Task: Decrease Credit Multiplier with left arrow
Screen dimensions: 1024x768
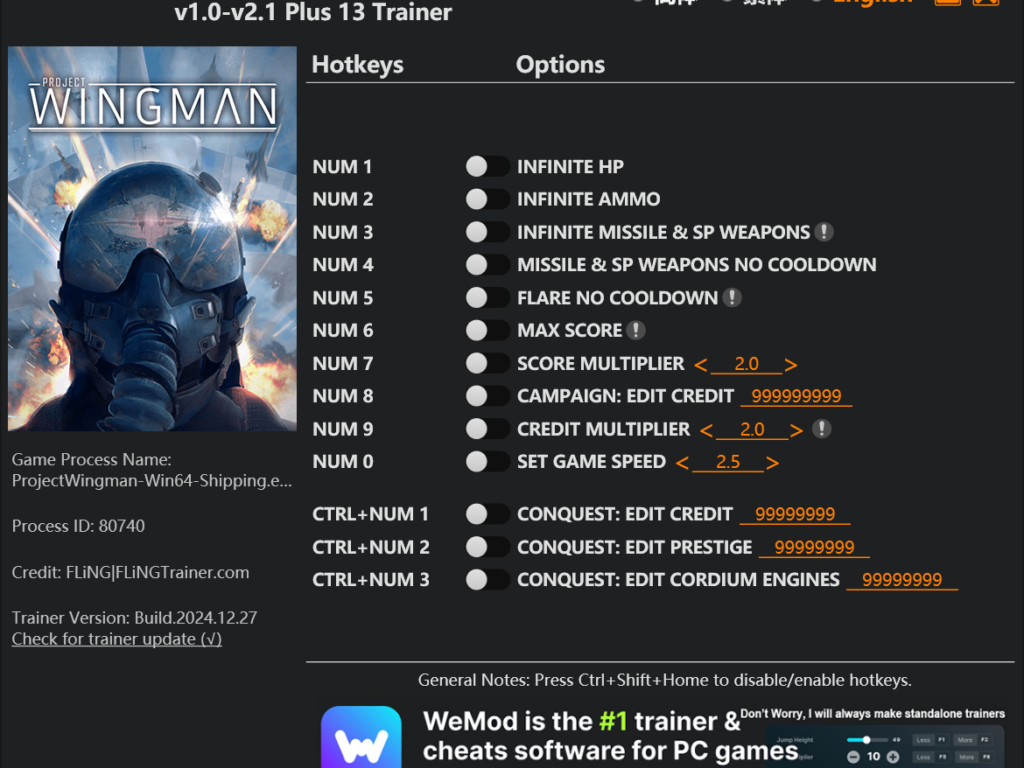Action: 706,430
